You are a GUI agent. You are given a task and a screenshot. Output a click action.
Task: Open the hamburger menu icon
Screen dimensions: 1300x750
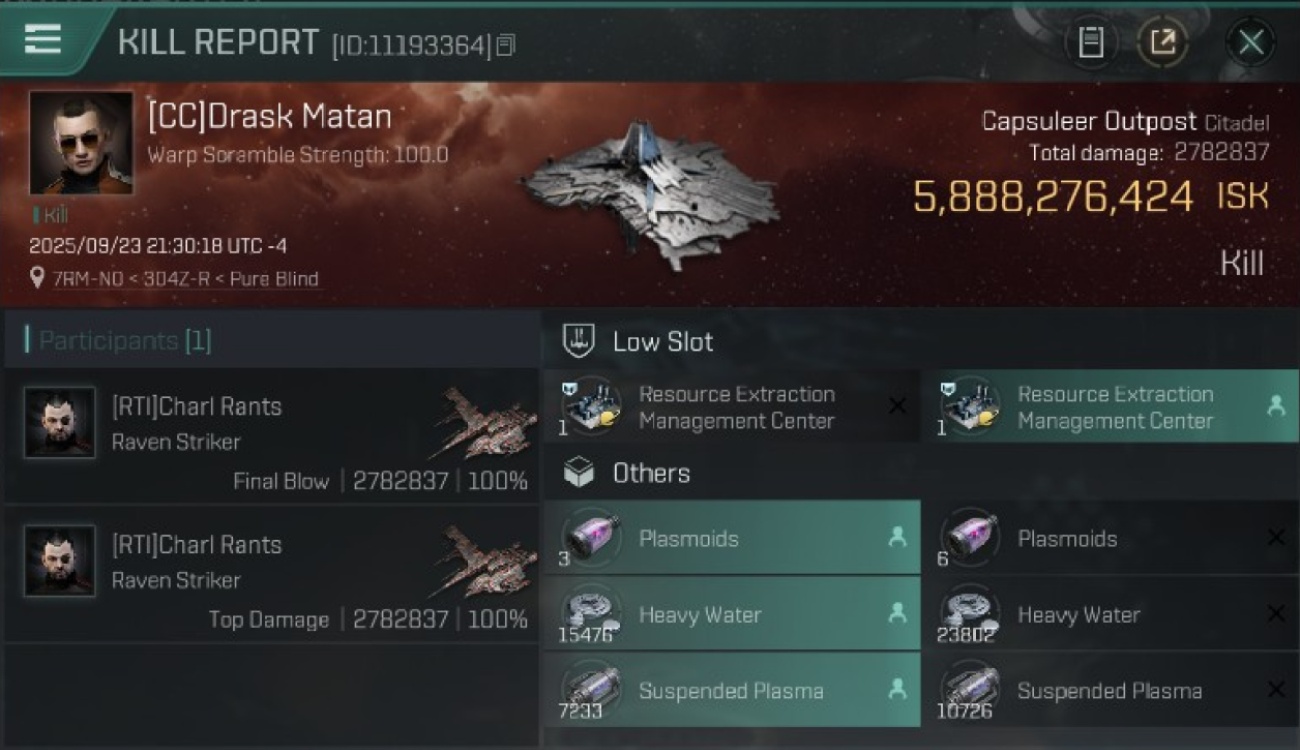[x=42, y=40]
